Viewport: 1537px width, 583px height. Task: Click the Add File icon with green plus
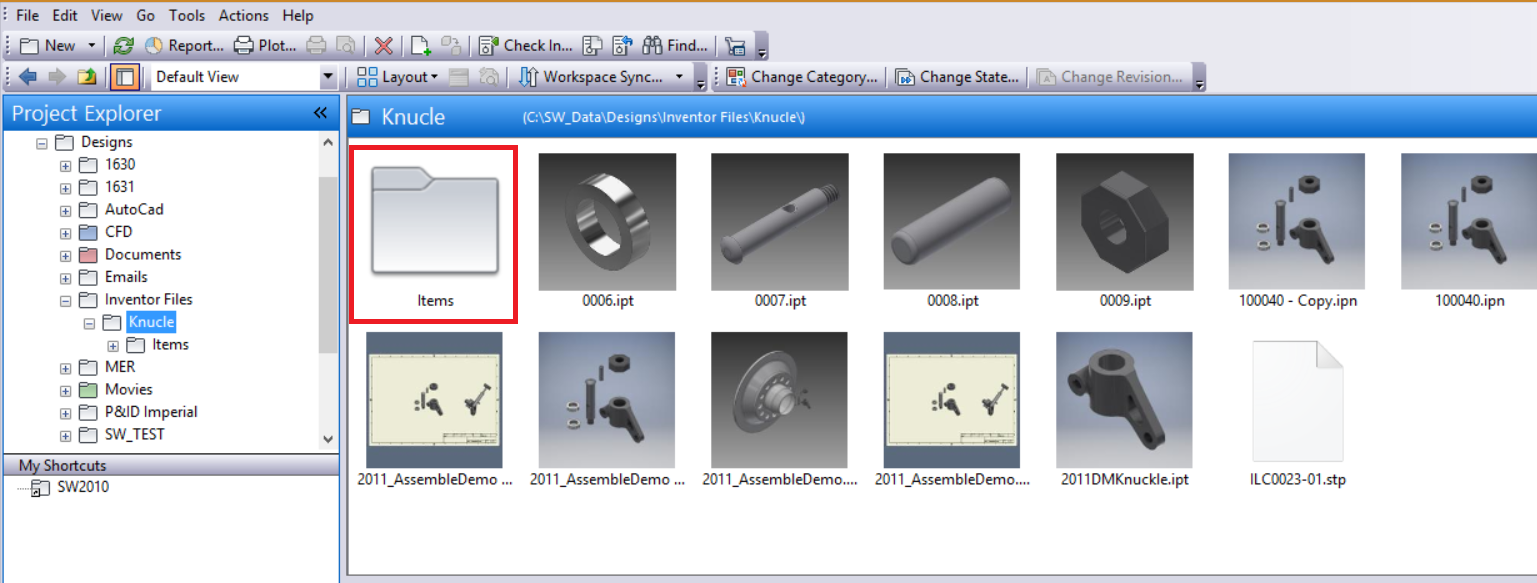[421, 45]
